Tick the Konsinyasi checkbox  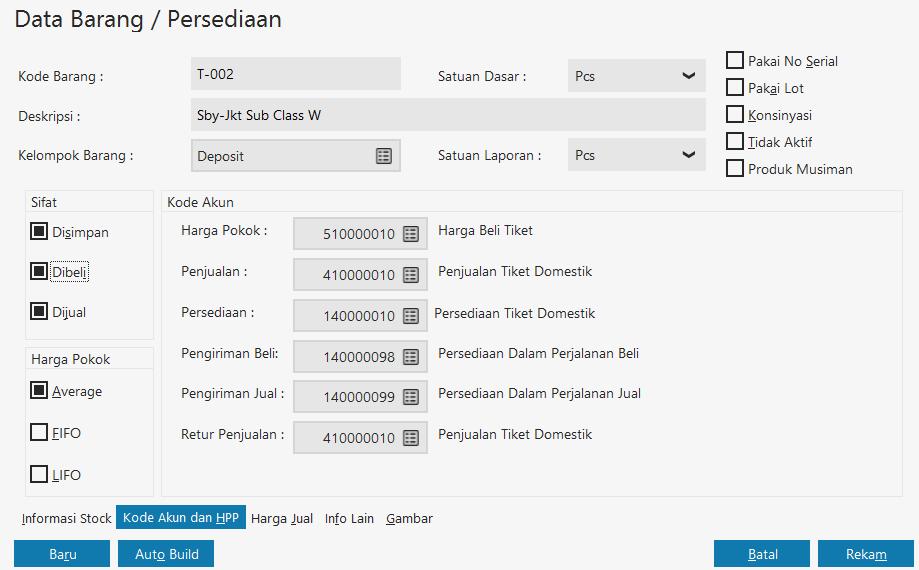pos(736,115)
